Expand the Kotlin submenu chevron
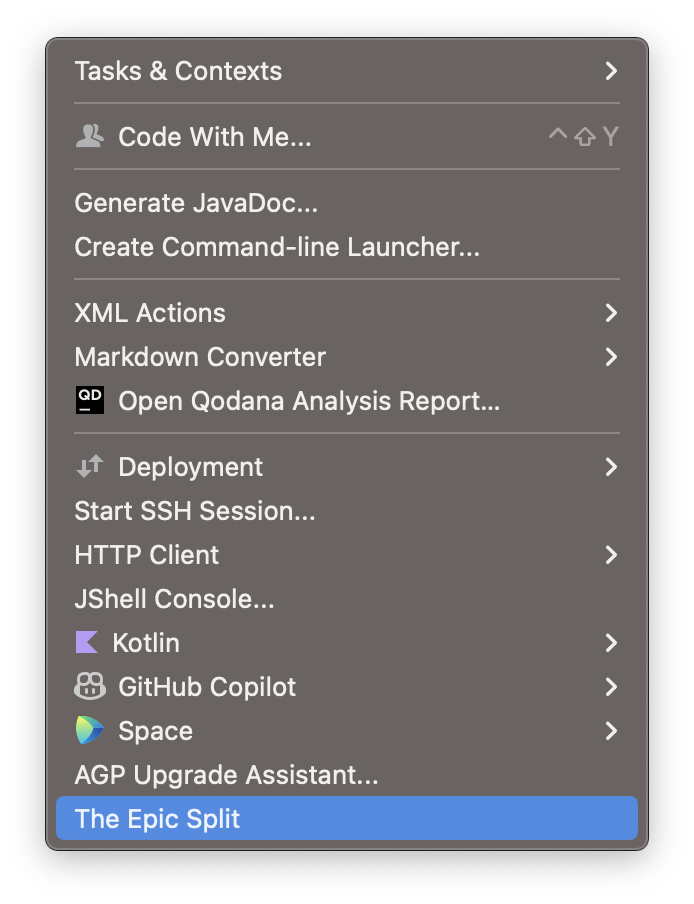694x904 pixels. [612, 643]
